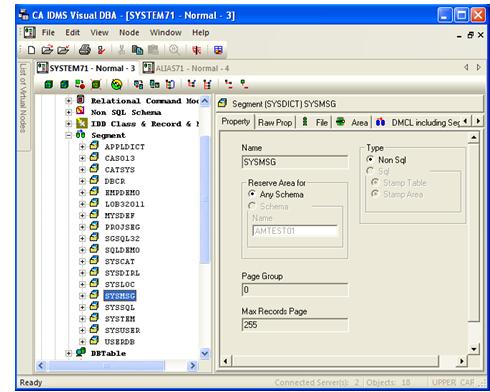Click the Segment icon beside Segment (SYSDICT) SYSMSG
The height and width of the screenshot is (392, 490).
tap(222, 103)
